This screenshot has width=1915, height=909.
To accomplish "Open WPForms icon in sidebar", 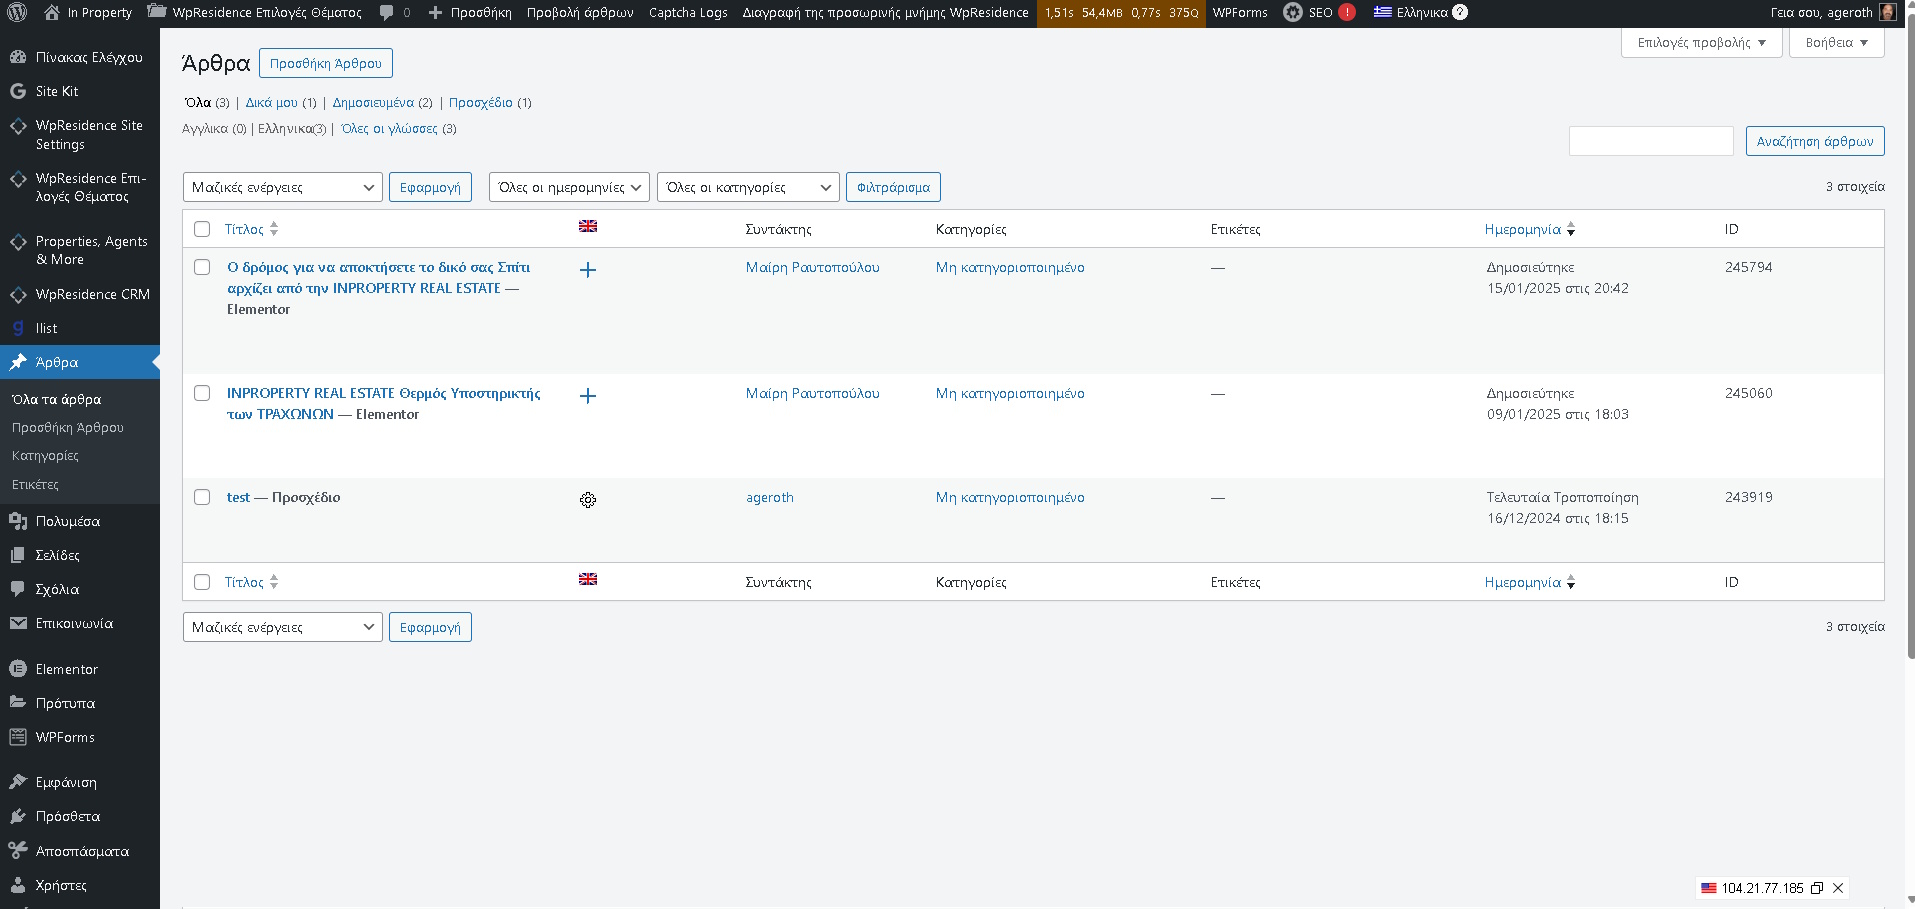I will [18, 737].
